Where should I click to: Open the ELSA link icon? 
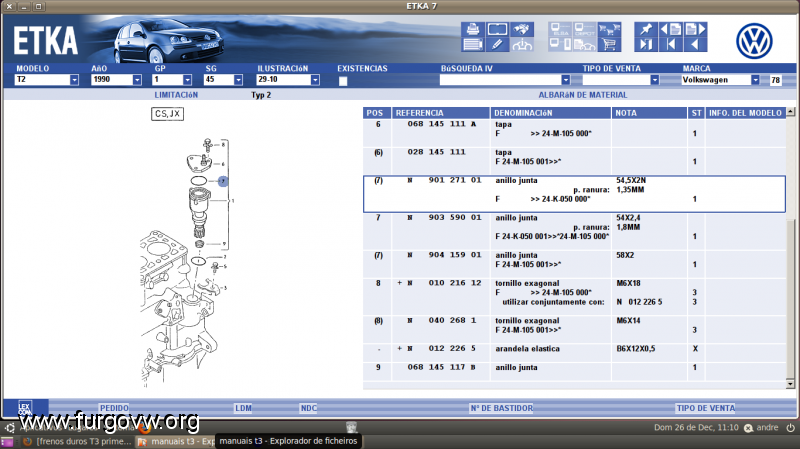(560, 29)
